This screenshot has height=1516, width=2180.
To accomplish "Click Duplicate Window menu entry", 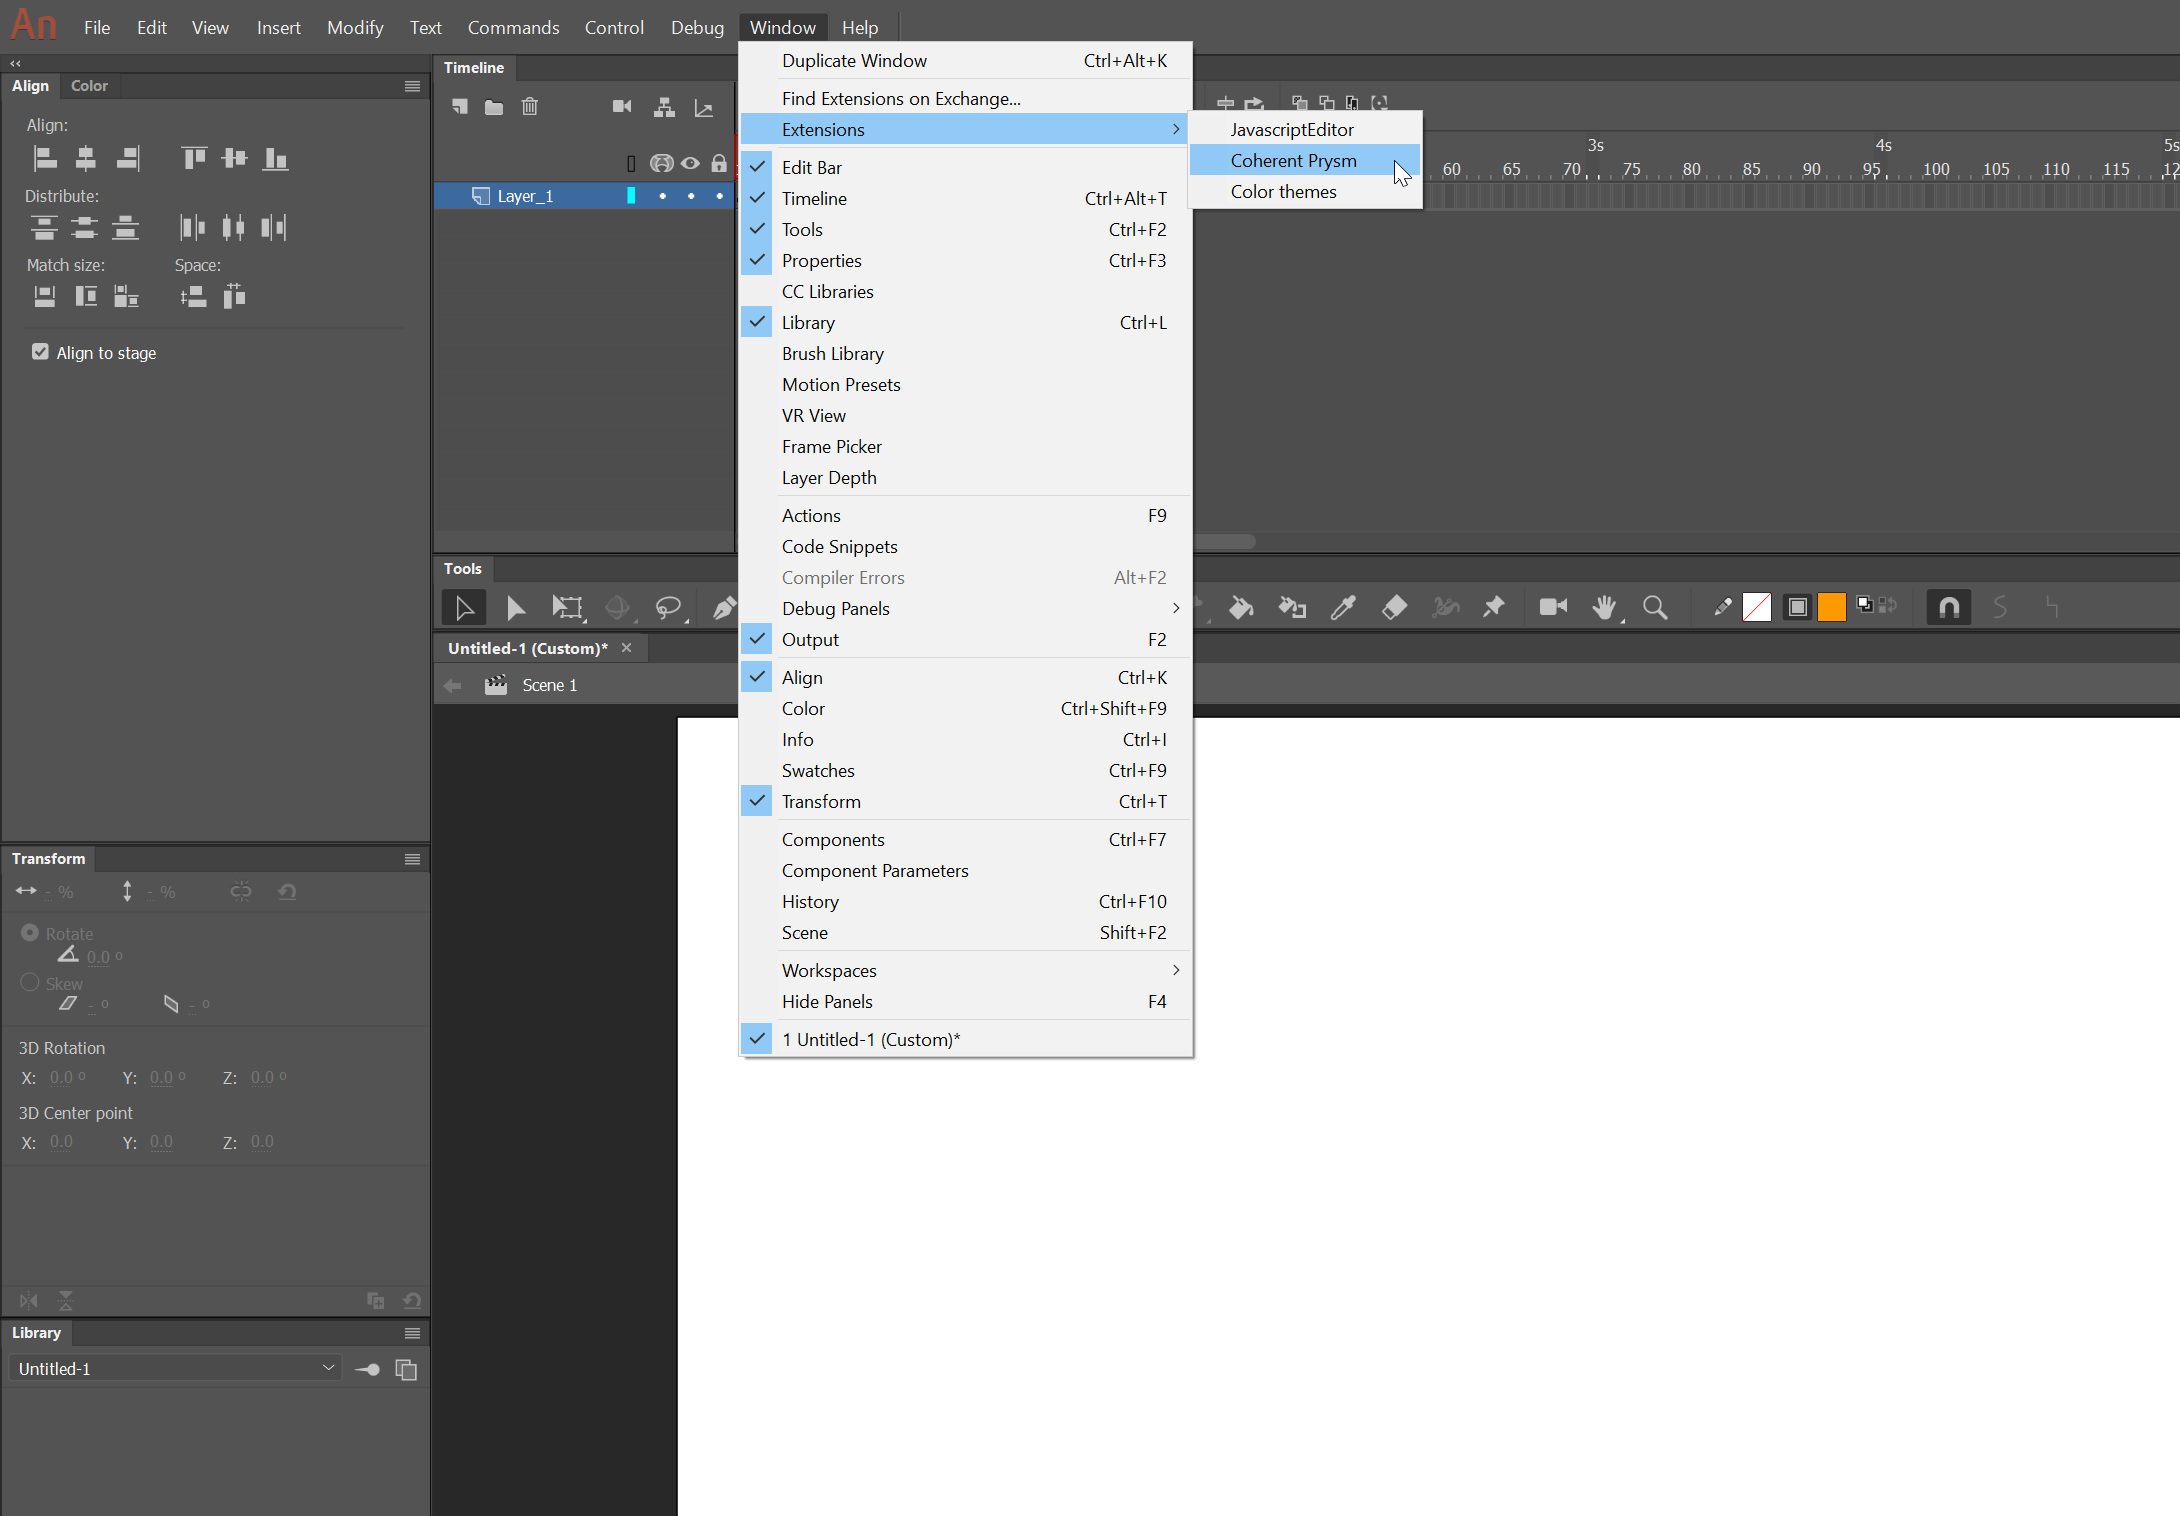I will coord(965,60).
